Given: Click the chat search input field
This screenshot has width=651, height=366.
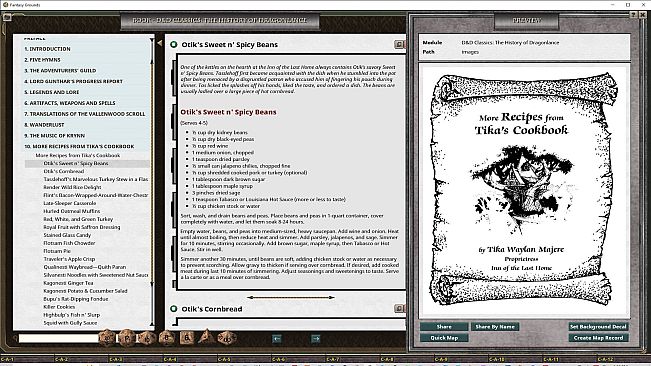Looking at the screenshot, I should click(x=59, y=338).
